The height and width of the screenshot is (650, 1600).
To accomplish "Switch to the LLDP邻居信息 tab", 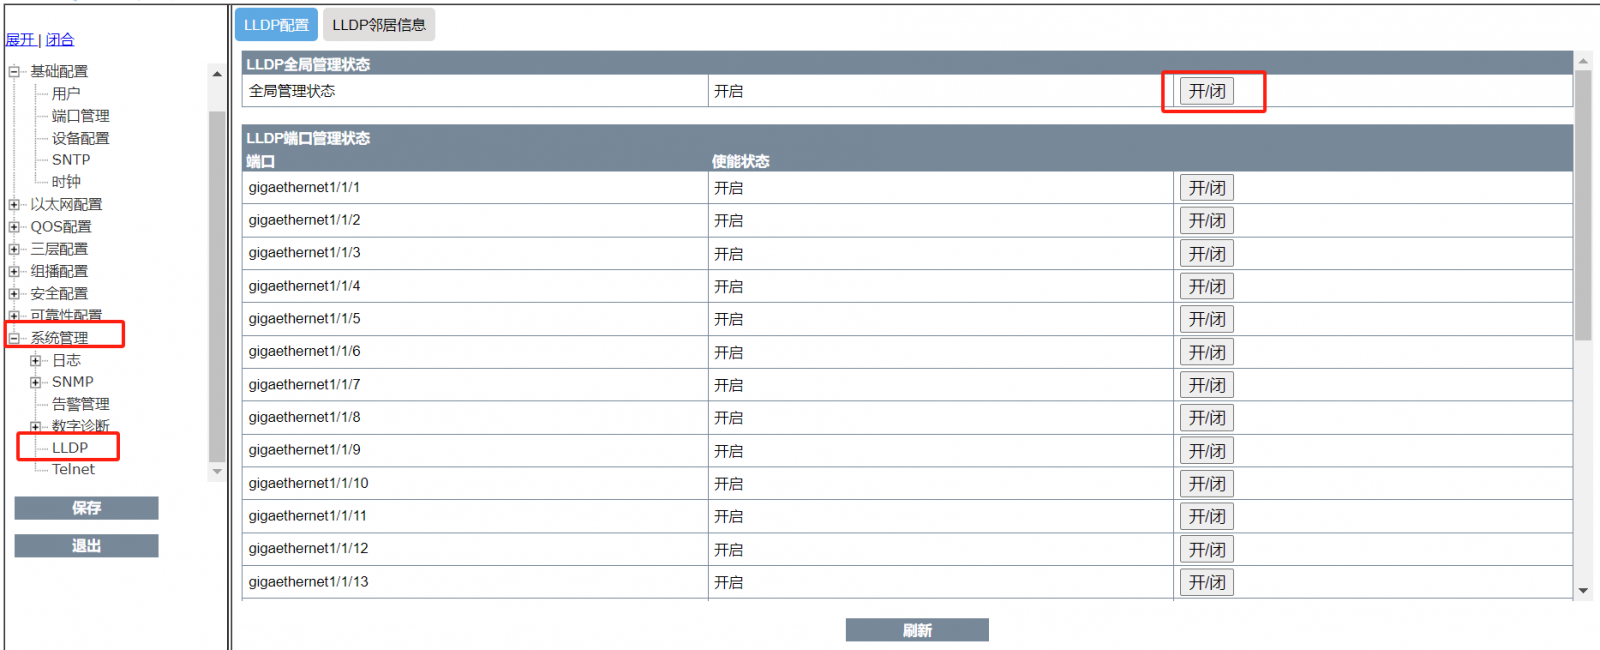I will click(x=379, y=25).
